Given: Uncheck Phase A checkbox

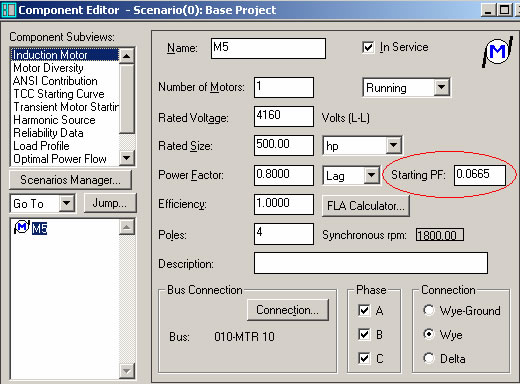Looking at the screenshot, I should (x=364, y=310).
